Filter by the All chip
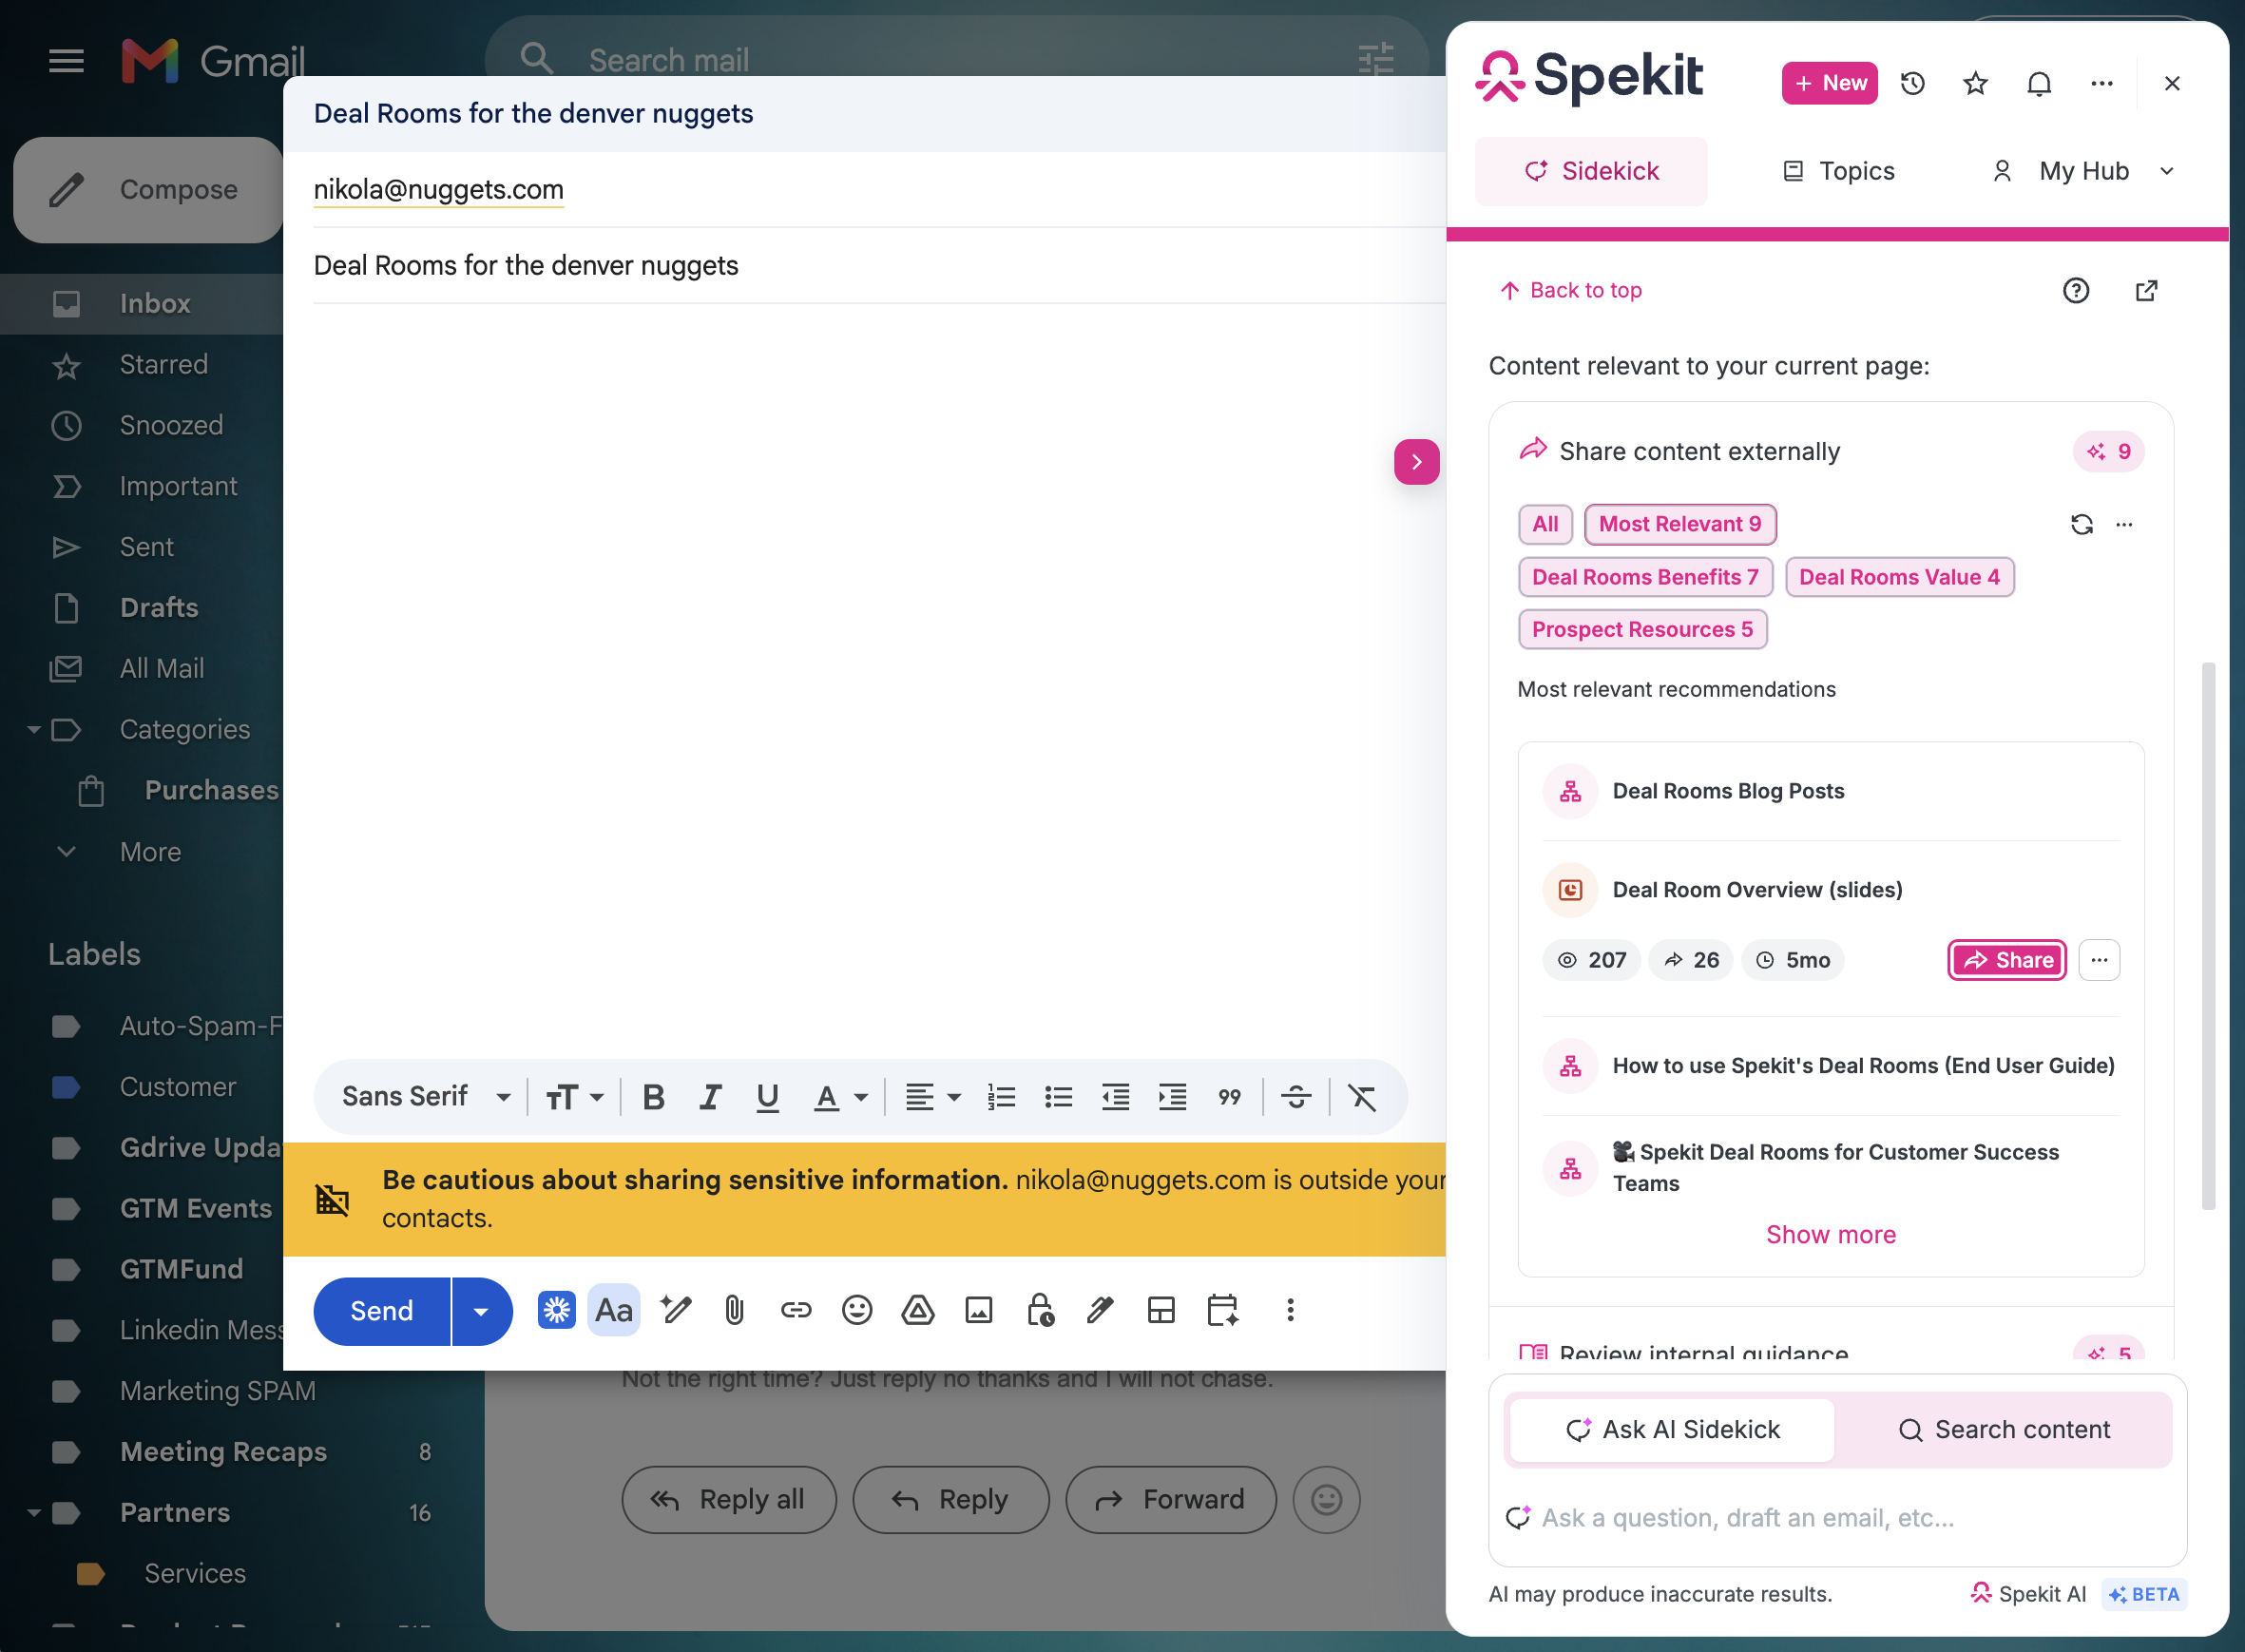The height and width of the screenshot is (1652, 2245). pyautogui.click(x=1545, y=524)
